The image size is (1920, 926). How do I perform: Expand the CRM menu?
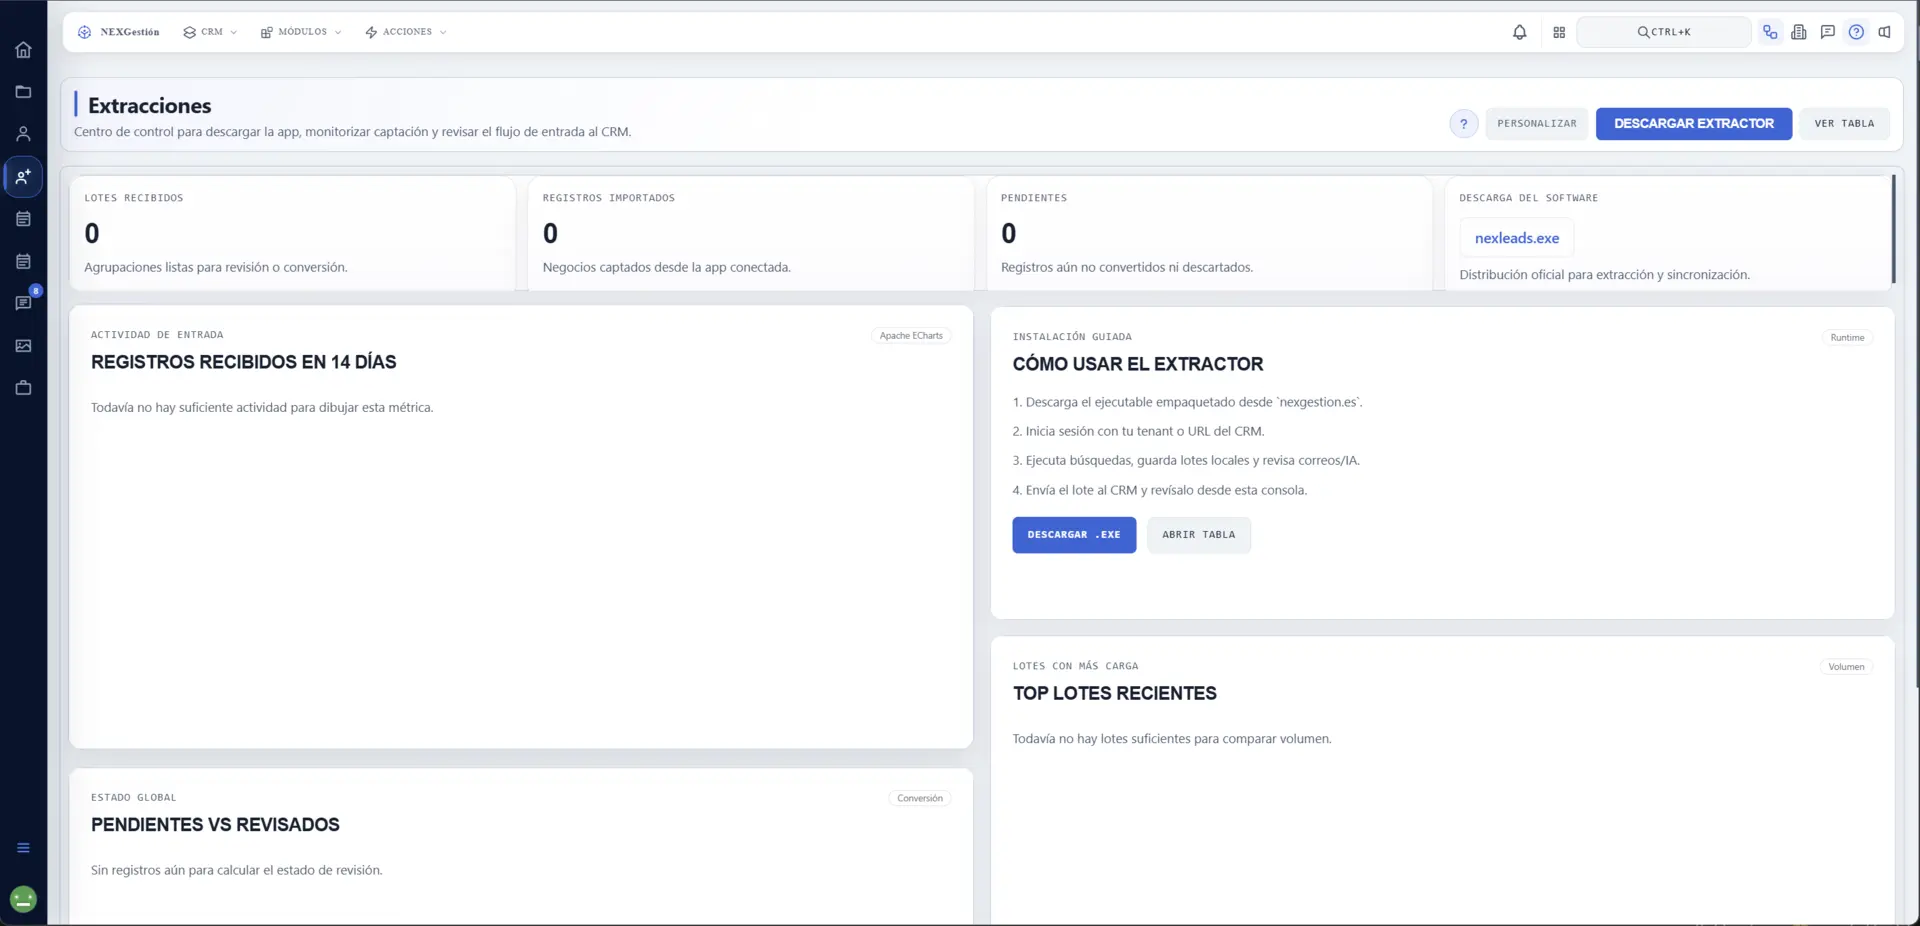[210, 32]
